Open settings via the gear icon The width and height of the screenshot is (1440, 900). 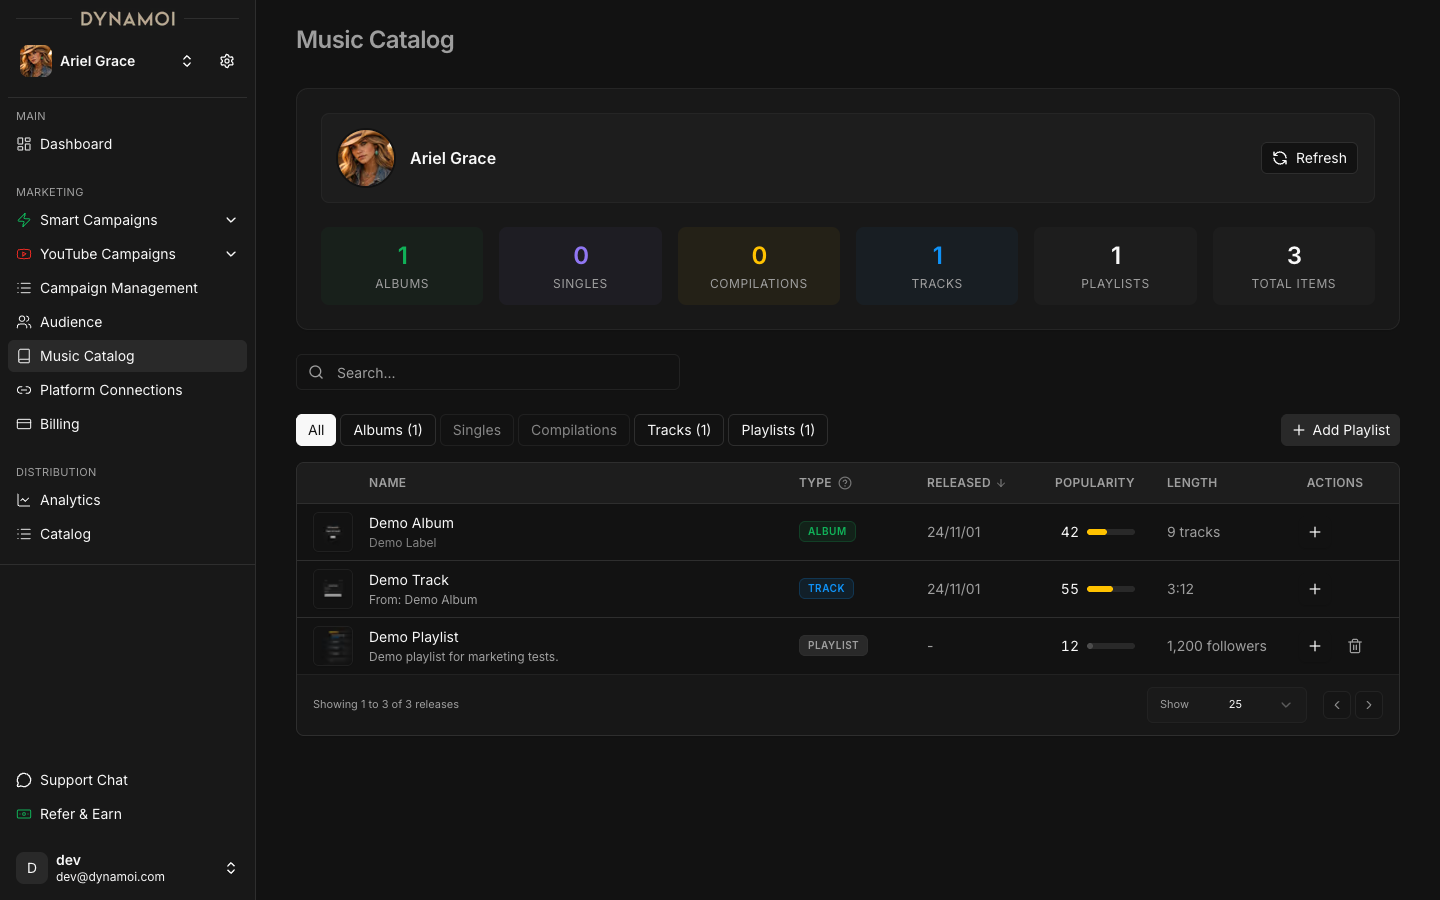pyautogui.click(x=226, y=61)
